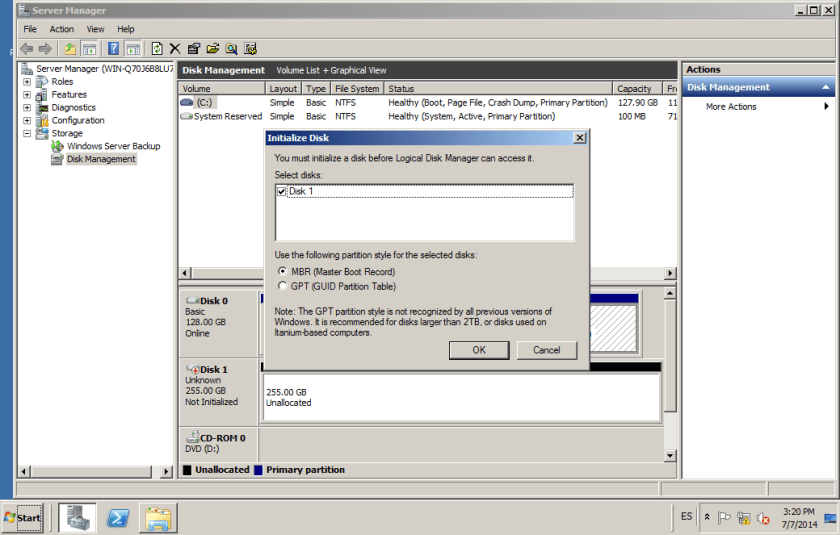Open PowerShell from the taskbar
840x535 pixels.
[117, 517]
